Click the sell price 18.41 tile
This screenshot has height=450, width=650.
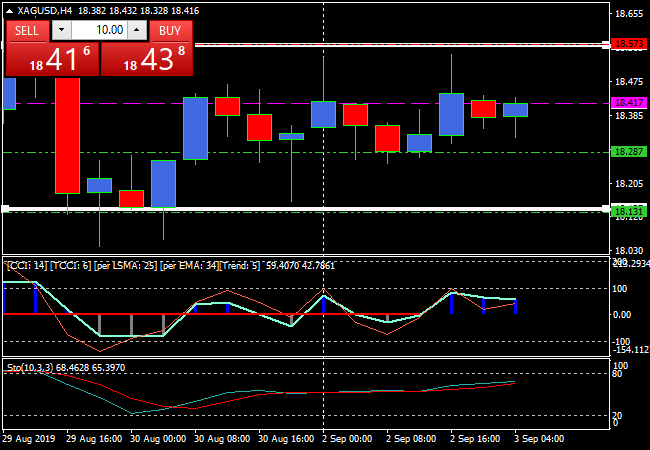pyautogui.click(x=52, y=60)
